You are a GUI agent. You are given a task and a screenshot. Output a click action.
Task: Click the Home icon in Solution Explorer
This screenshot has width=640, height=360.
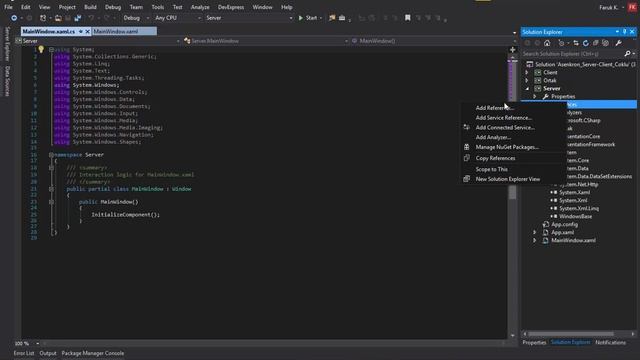point(547,43)
